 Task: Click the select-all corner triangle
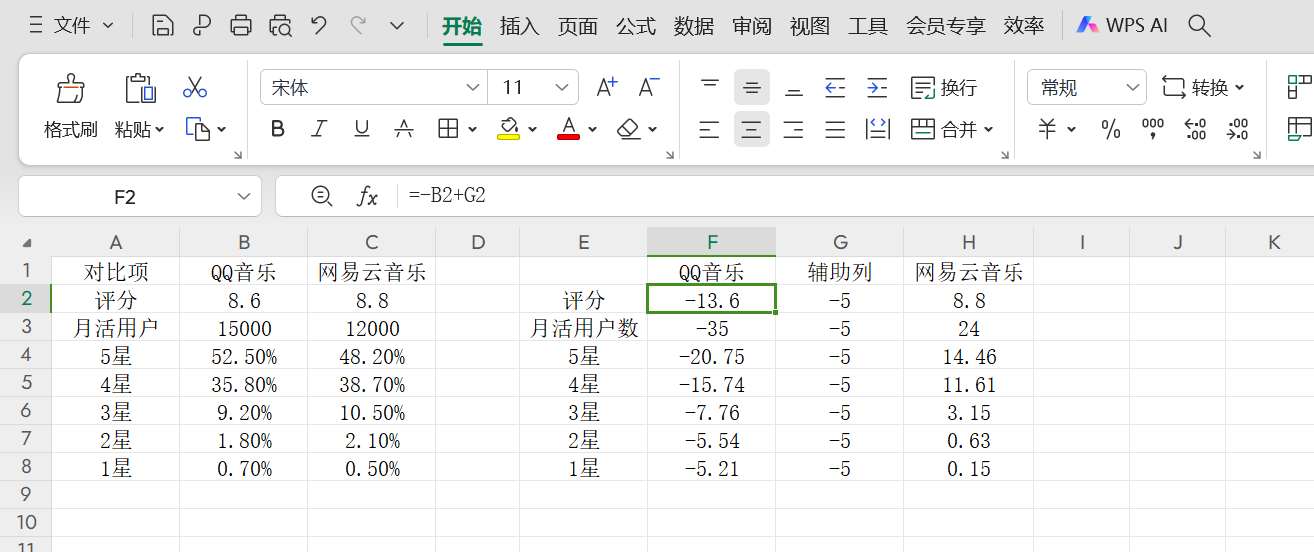[x=26, y=243]
